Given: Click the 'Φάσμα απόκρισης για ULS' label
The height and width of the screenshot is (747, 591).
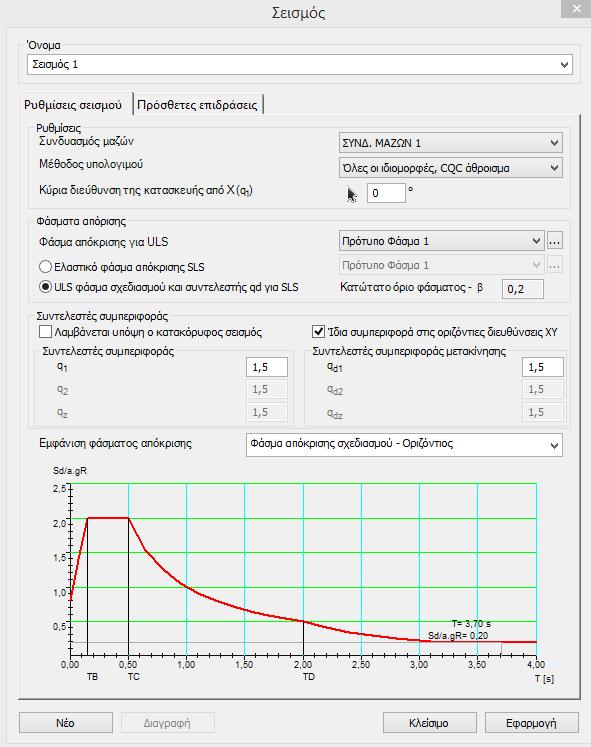Looking at the screenshot, I should pos(104,242).
